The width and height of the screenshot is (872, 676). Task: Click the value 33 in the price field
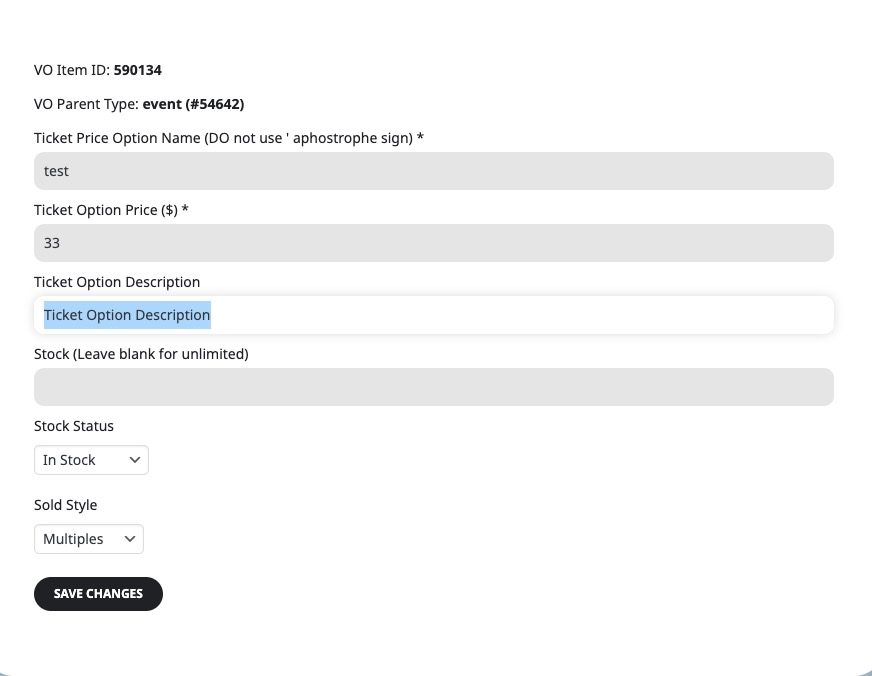pos(52,243)
